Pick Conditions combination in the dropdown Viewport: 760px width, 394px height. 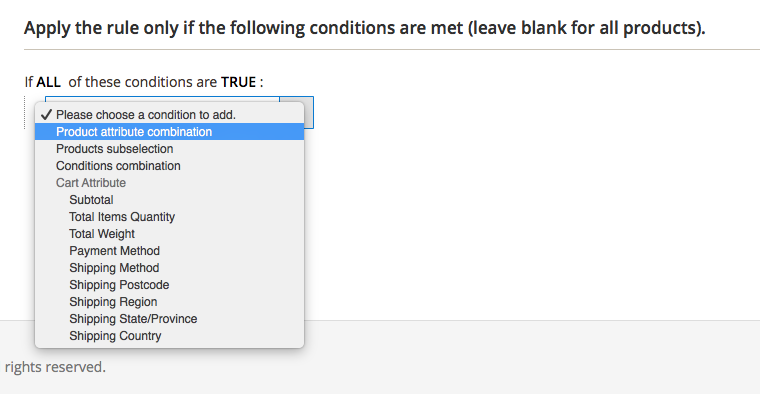click(x=169, y=166)
